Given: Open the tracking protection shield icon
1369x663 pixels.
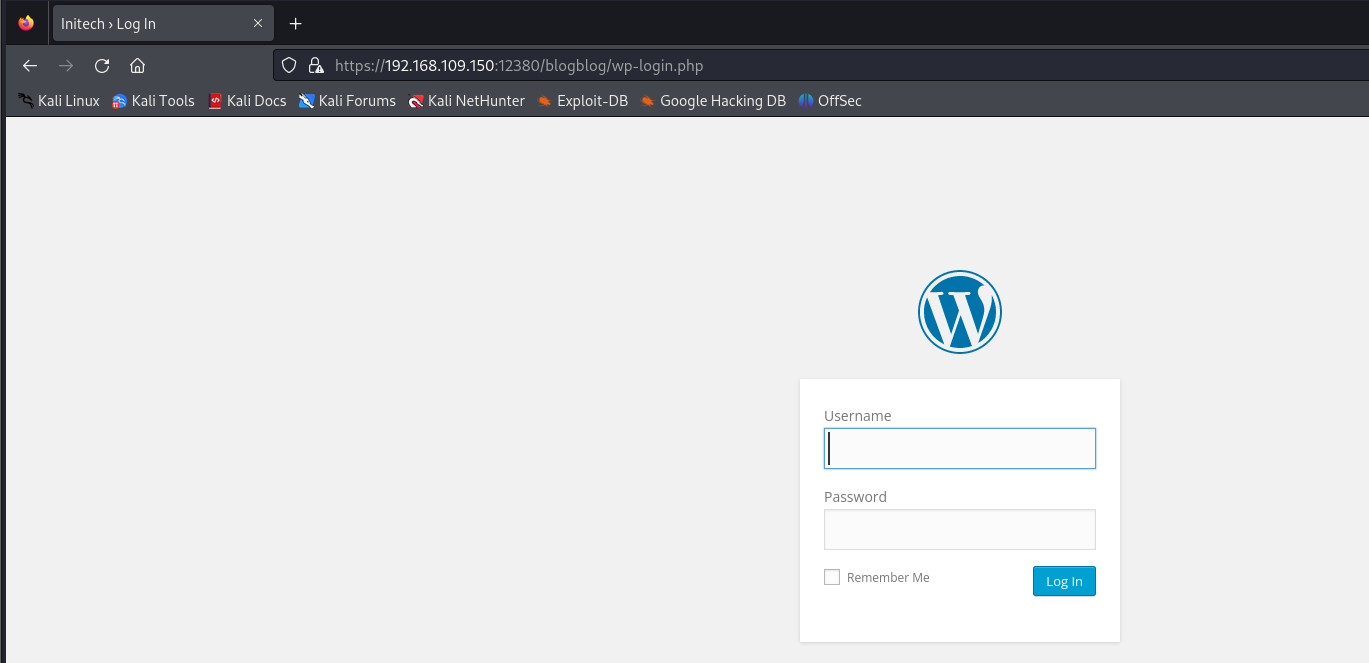Looking at the screenshot, I should click(x=289, y=66).
